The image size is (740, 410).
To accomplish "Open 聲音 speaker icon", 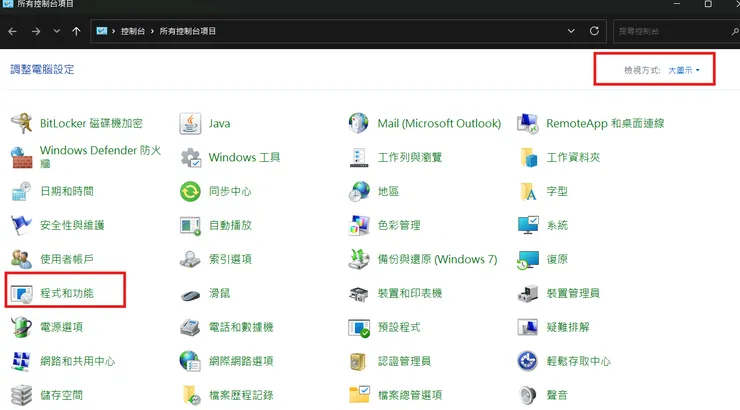I will [x=528, y=395].
